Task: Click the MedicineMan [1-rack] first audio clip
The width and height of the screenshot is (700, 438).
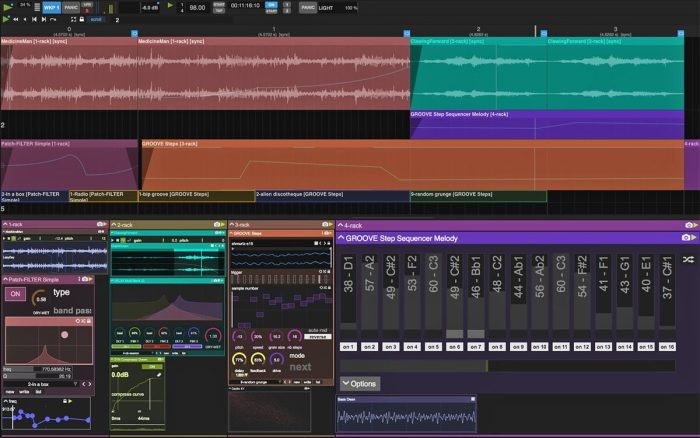Action: [69, 74]
